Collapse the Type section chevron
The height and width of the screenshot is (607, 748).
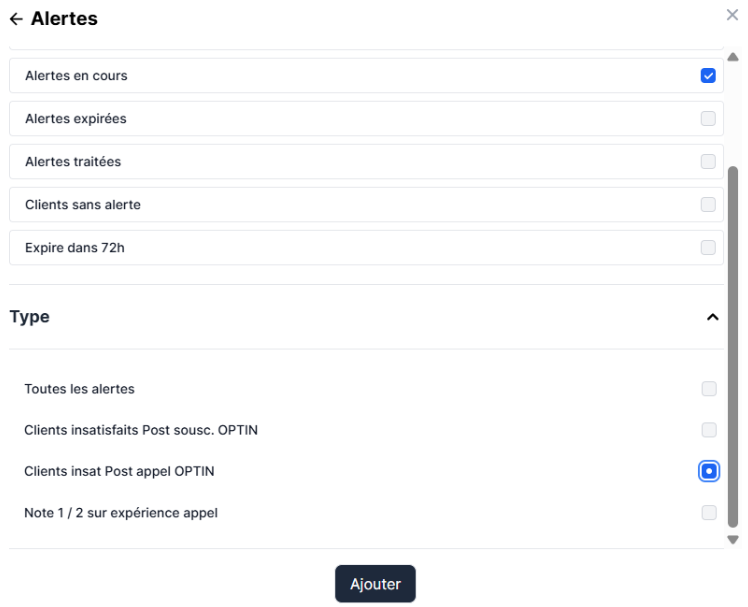click(712, 317)
